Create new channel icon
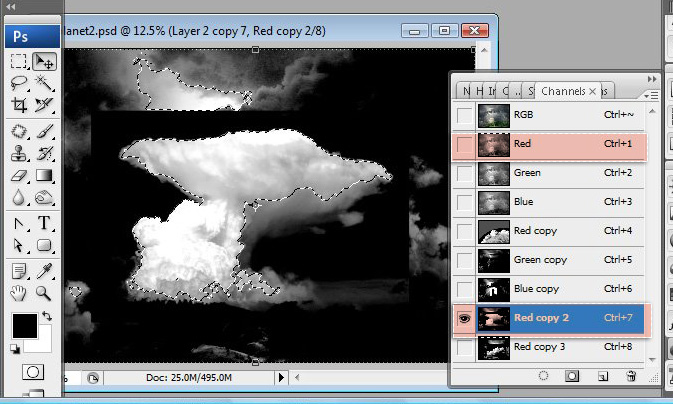 603,377
